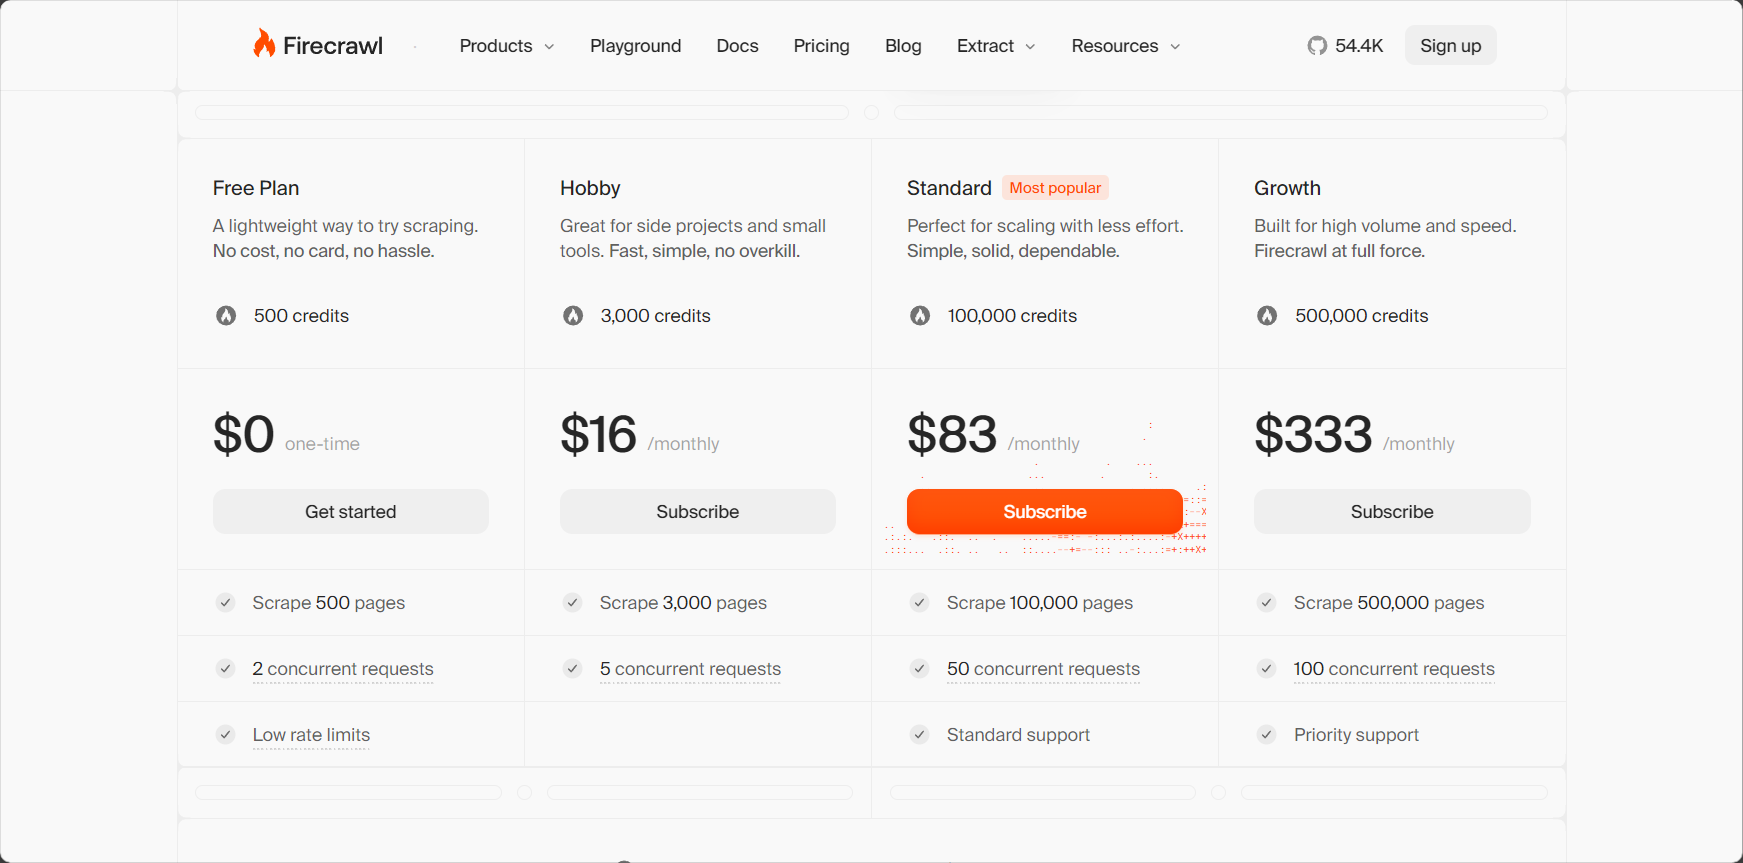Screen dimensions: 1743x863
Task: Click the 'Priority support' text
Action: pyautogui.click(x=1356, y=735)
